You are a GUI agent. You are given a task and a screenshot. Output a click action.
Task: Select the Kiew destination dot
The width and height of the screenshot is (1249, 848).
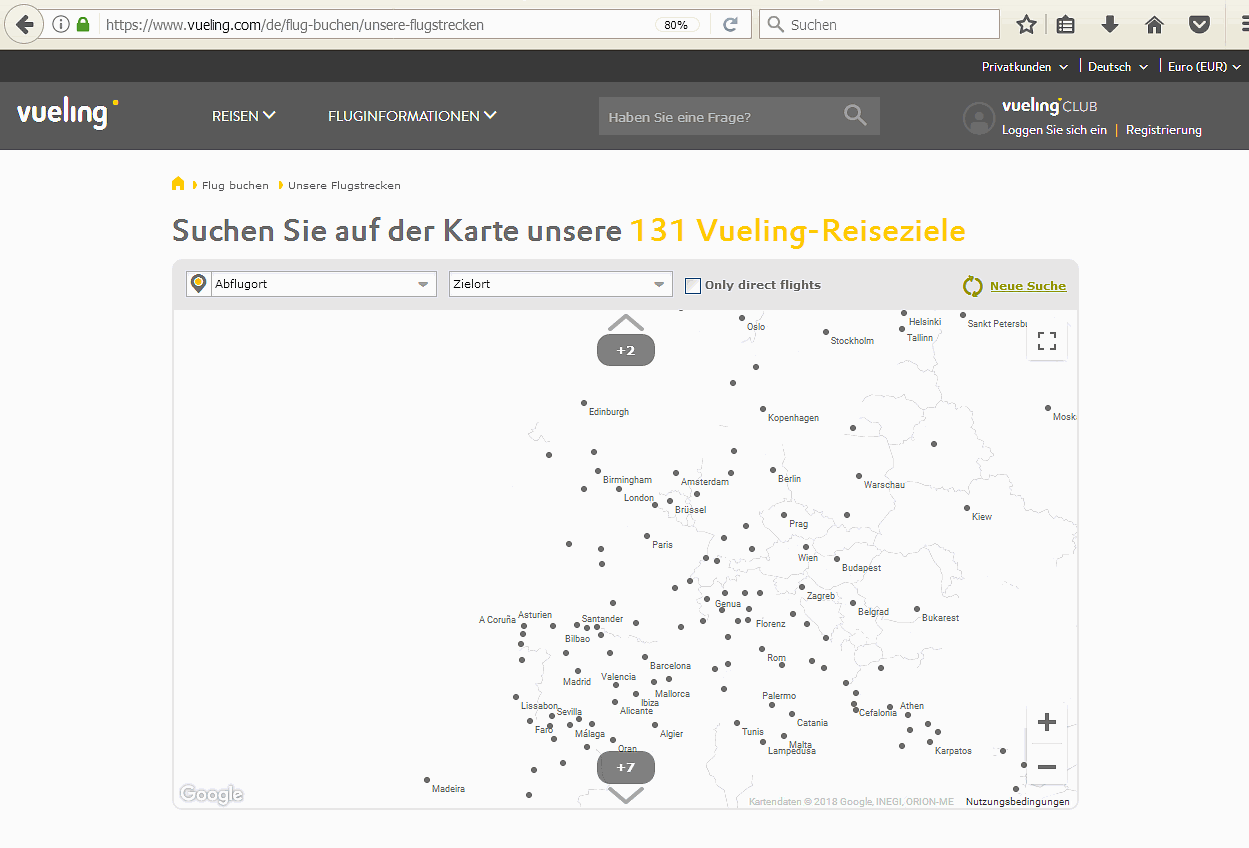pyautogui.click(x=967, y=508)
